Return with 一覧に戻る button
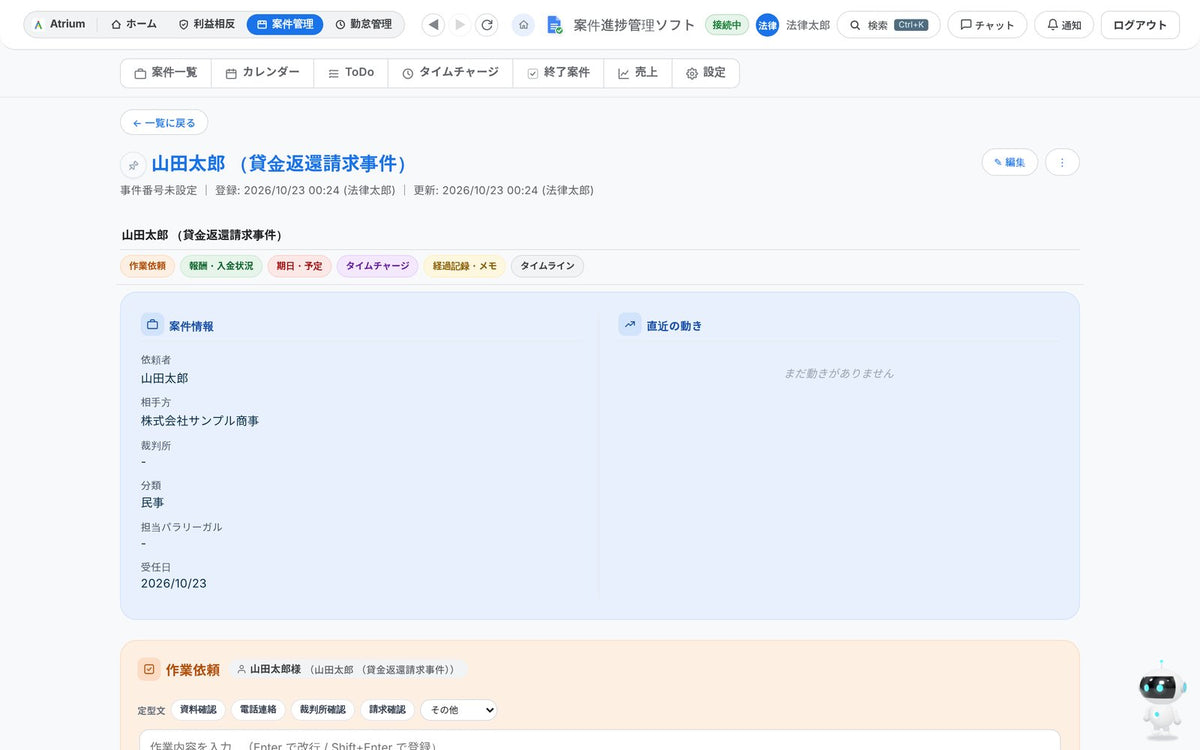Viewport: 1200px width, 750px height. pyautogui.click(x=164, y=123)
